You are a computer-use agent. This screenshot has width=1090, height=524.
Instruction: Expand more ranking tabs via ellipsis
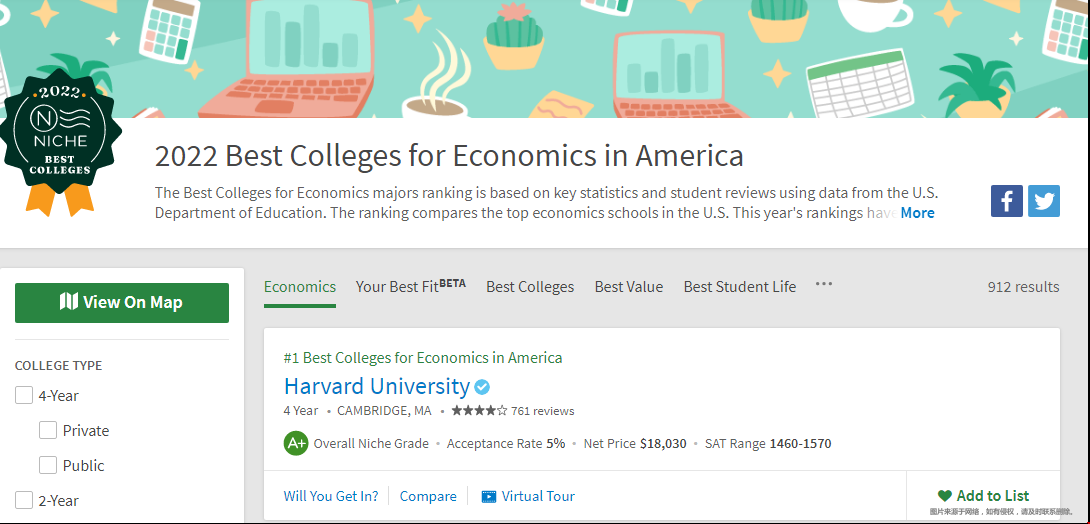pos(823,284)
